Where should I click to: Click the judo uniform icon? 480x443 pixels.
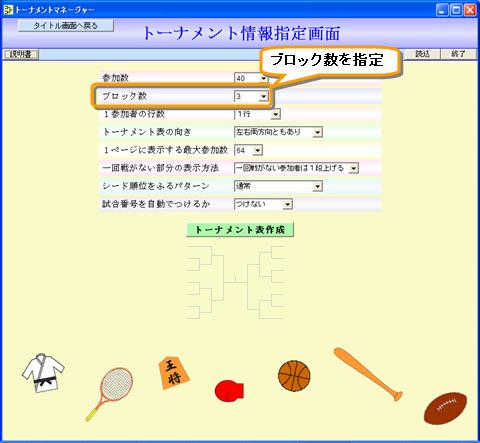pos(43,372)
